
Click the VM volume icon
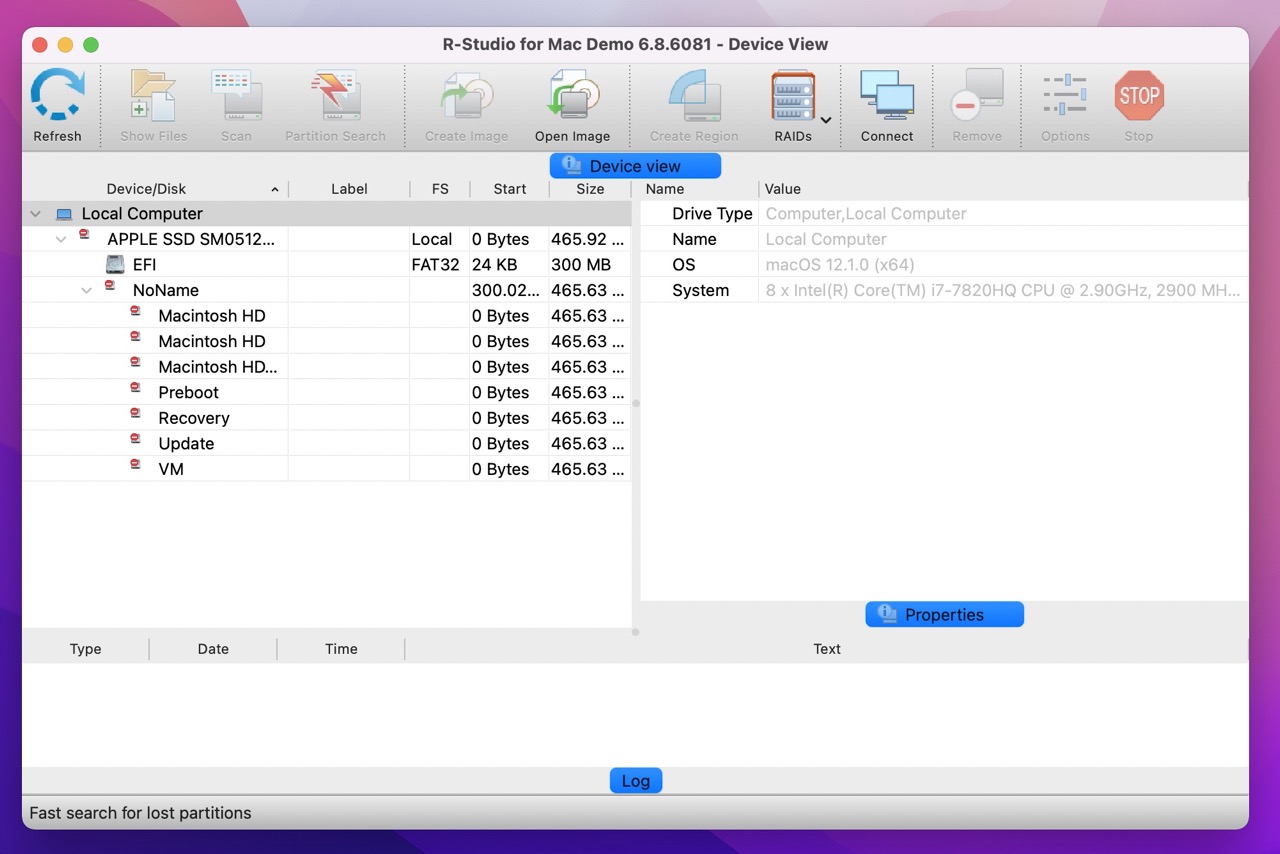135,464
